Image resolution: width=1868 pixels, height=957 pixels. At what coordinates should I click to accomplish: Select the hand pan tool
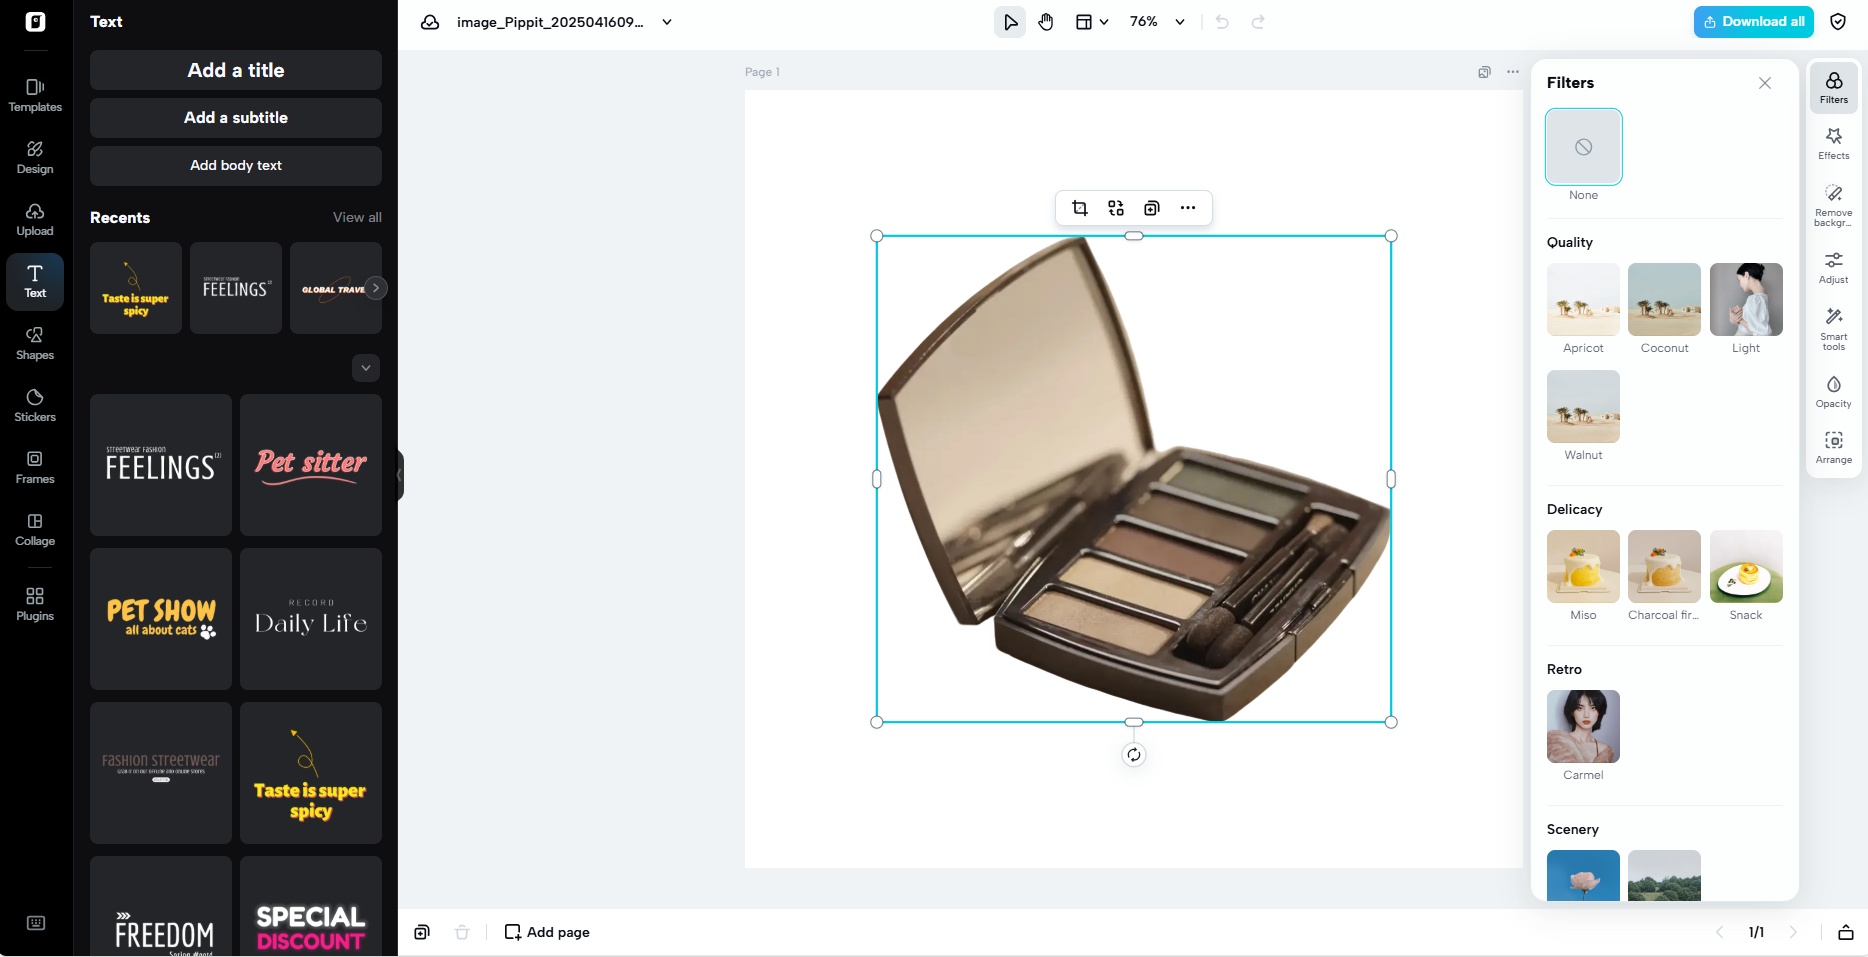[x=1046, y=22]
